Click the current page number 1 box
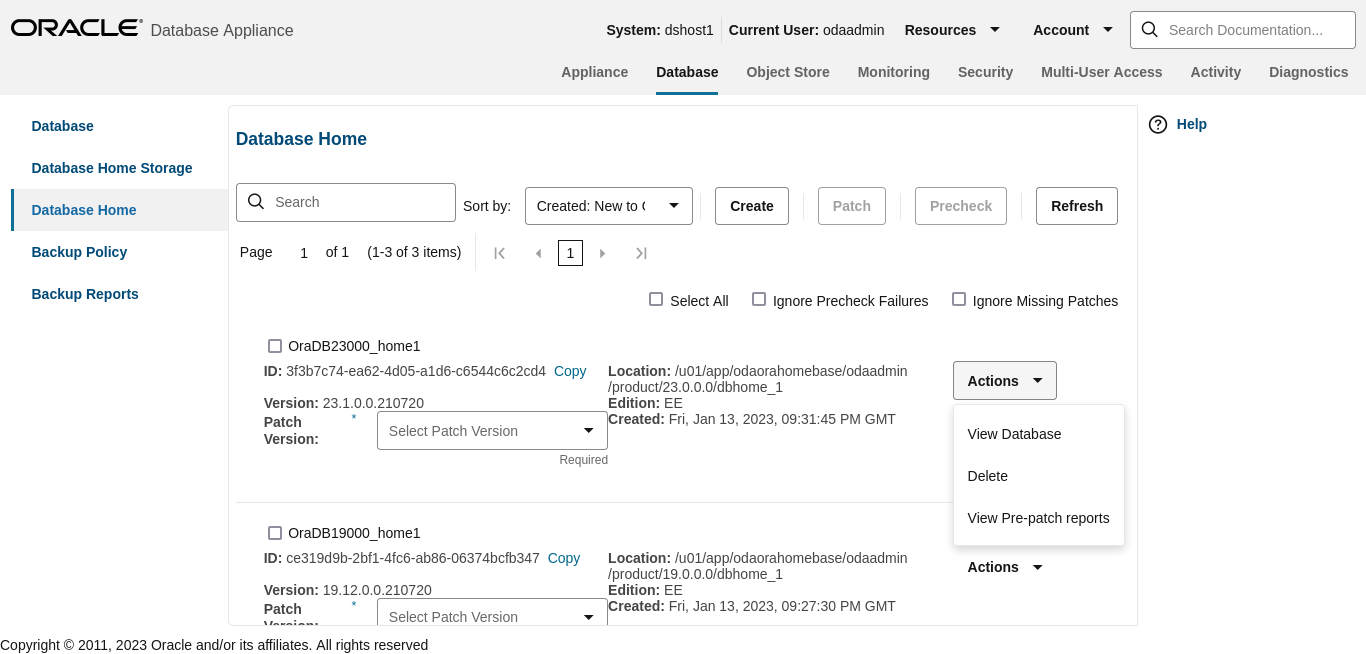This screenshot has width=1366, height=654. tap(570, 253)
